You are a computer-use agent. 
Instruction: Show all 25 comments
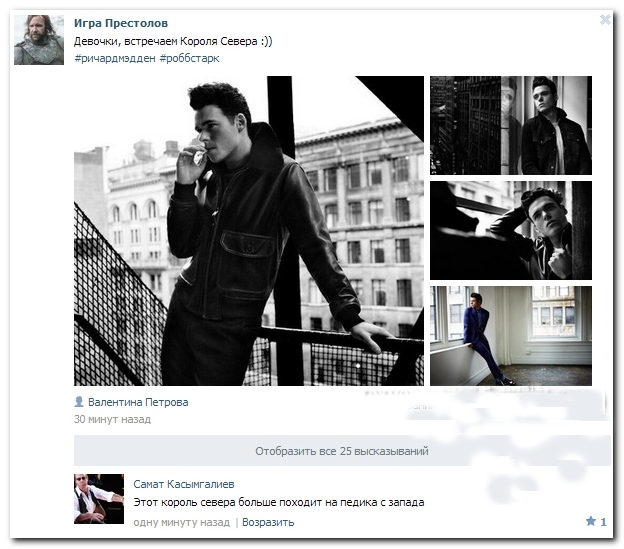pyautogui.click(x=342, y=451)
